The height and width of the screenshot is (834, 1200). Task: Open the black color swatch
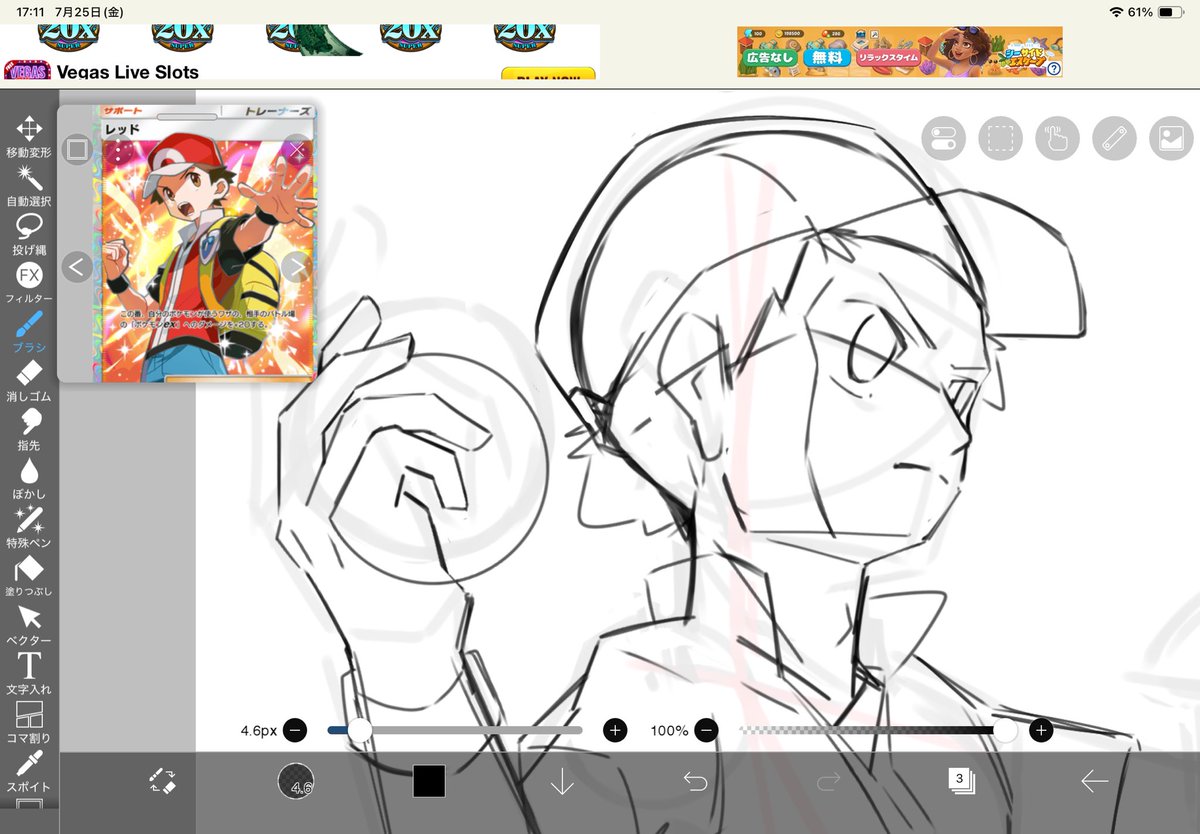tap(429, 781)
